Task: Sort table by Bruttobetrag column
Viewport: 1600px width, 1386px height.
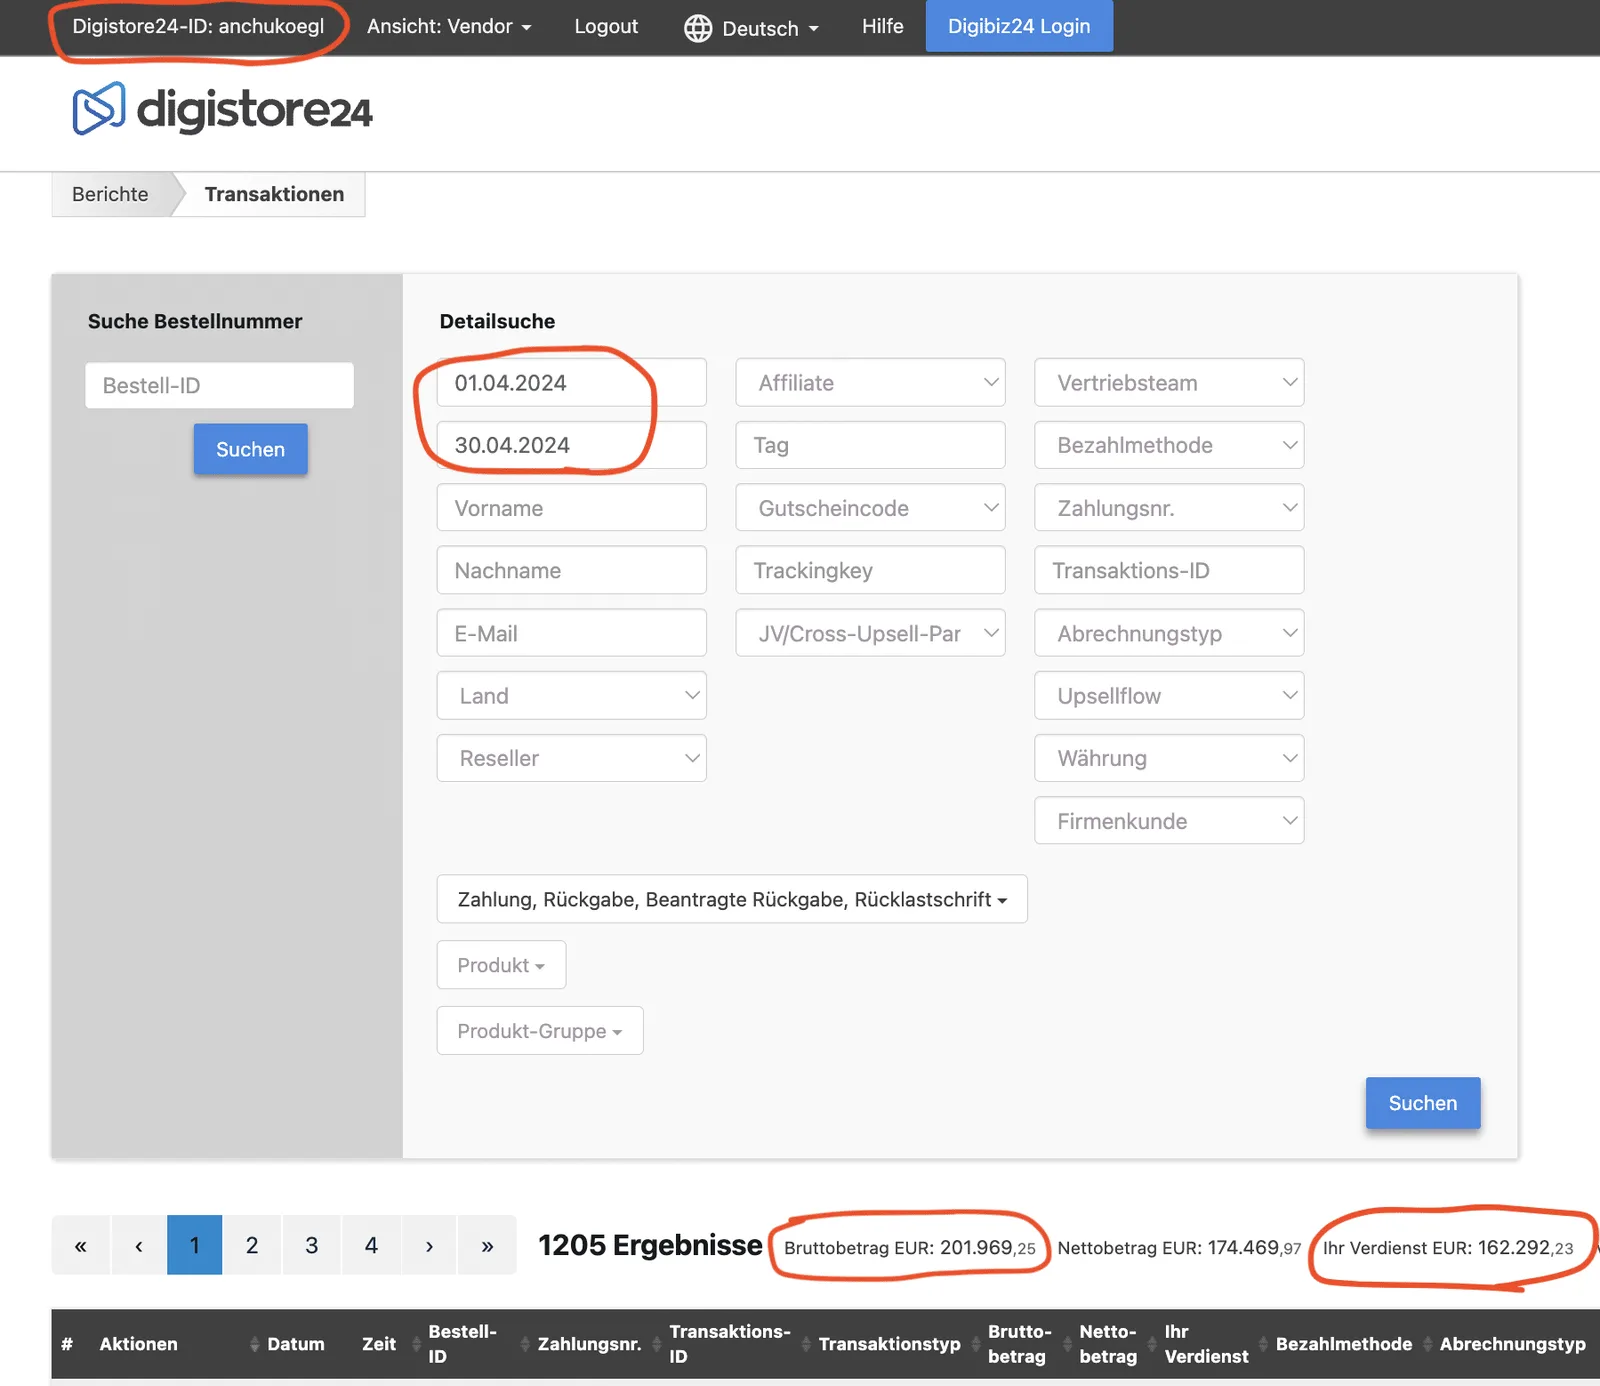Action: pos(1019,1344)
